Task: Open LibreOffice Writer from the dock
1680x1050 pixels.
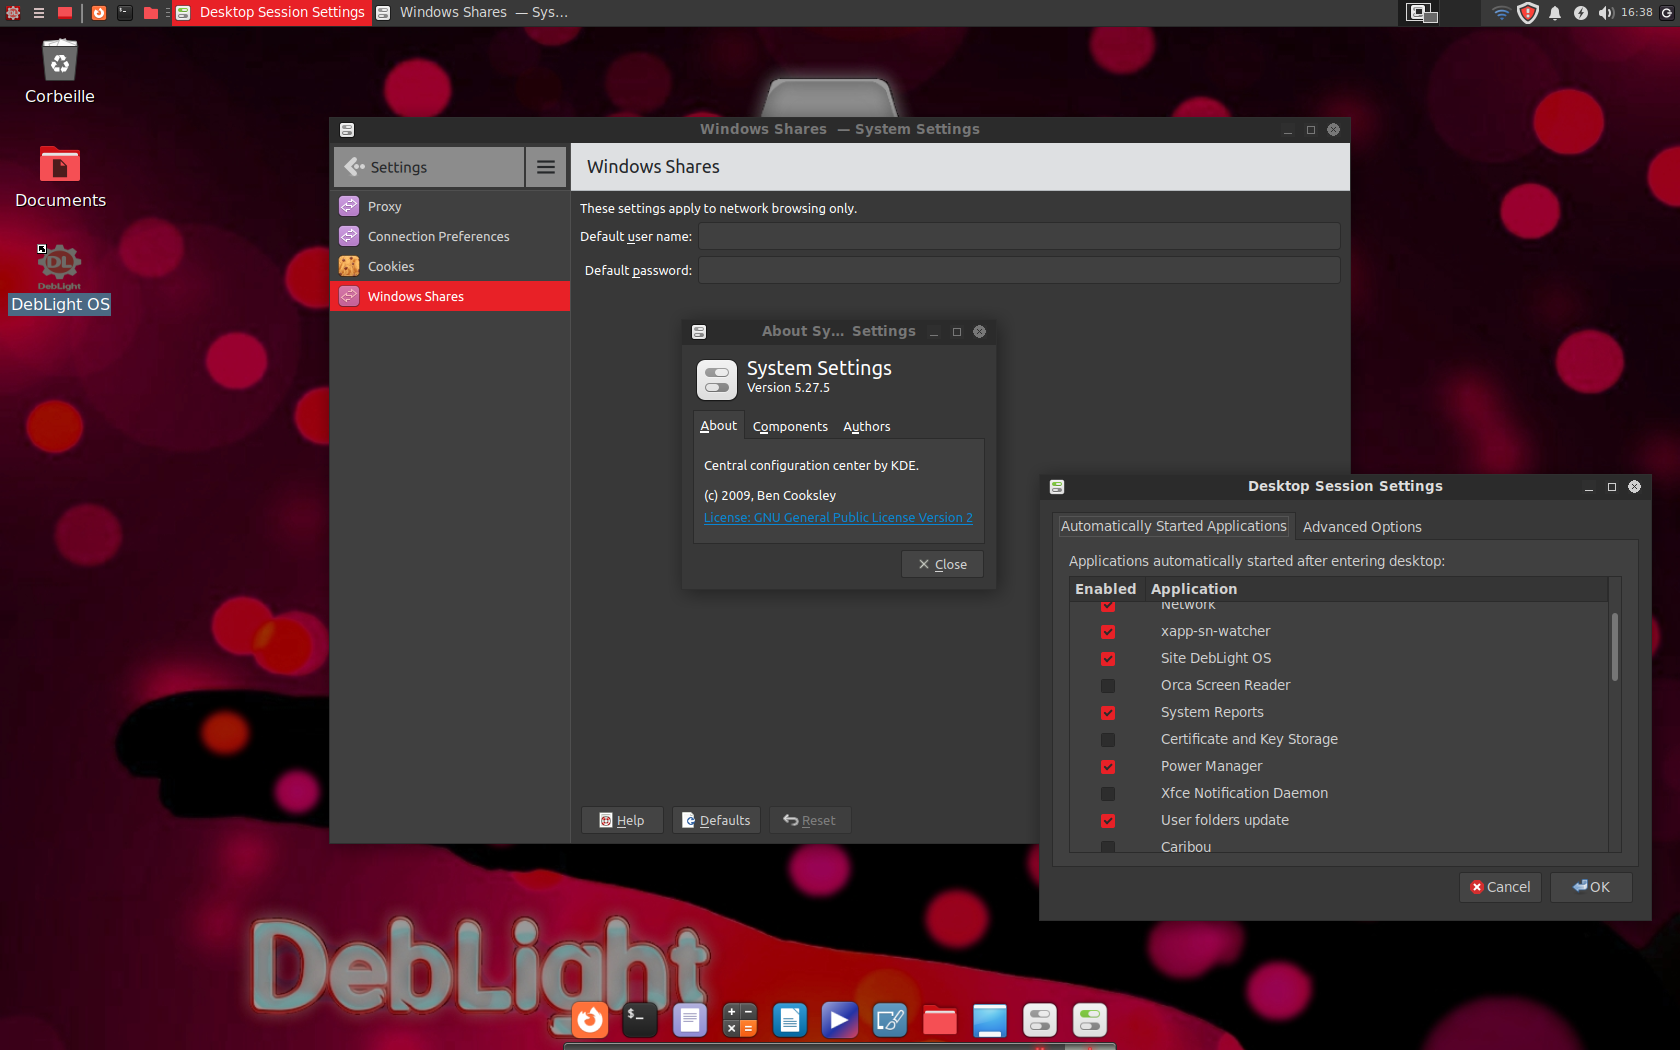Action: click(790, 1020)
